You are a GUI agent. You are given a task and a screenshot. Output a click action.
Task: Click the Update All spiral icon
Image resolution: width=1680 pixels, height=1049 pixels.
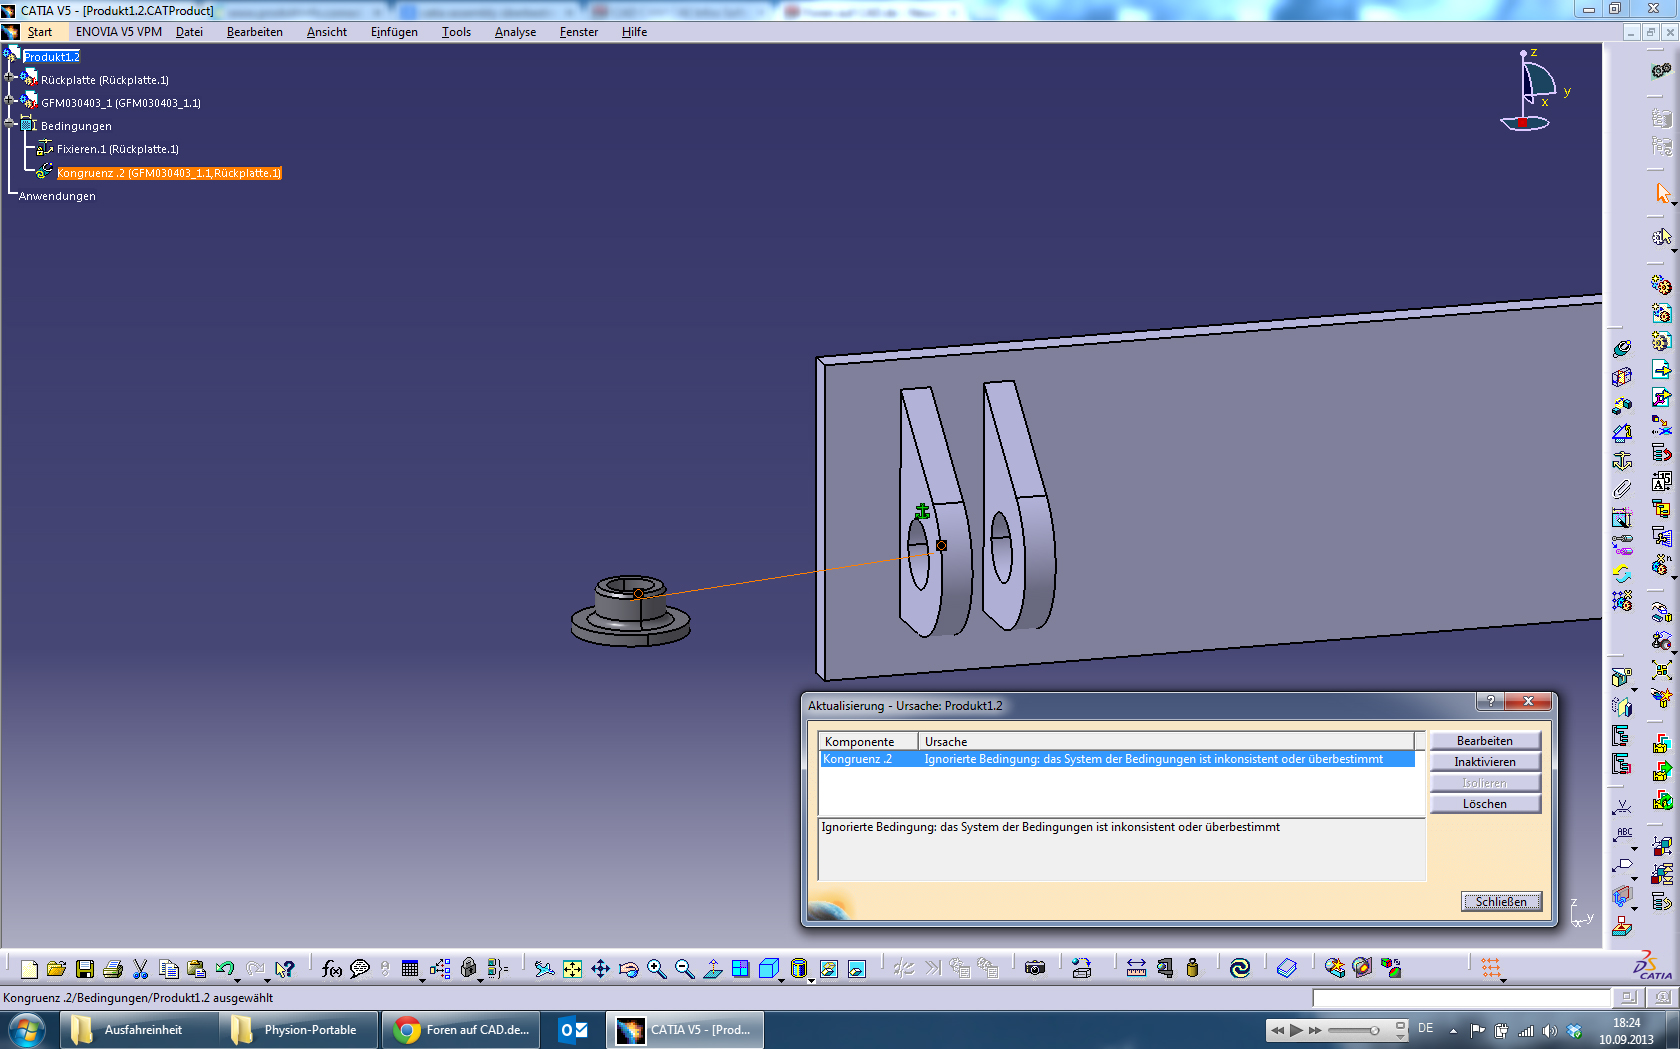click(x=1240, y=968)
